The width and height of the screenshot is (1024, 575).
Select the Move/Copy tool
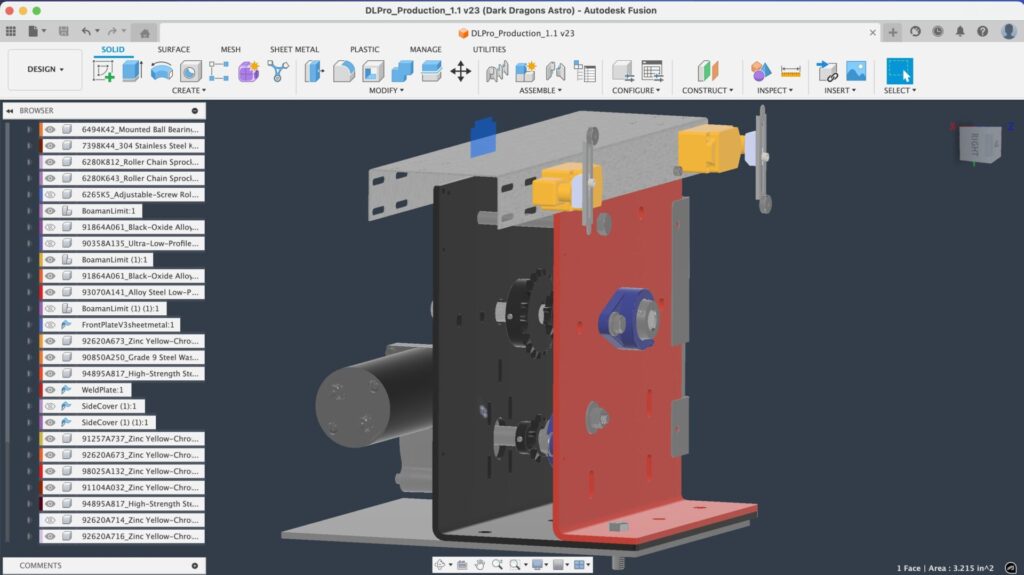tap(460, 71)
